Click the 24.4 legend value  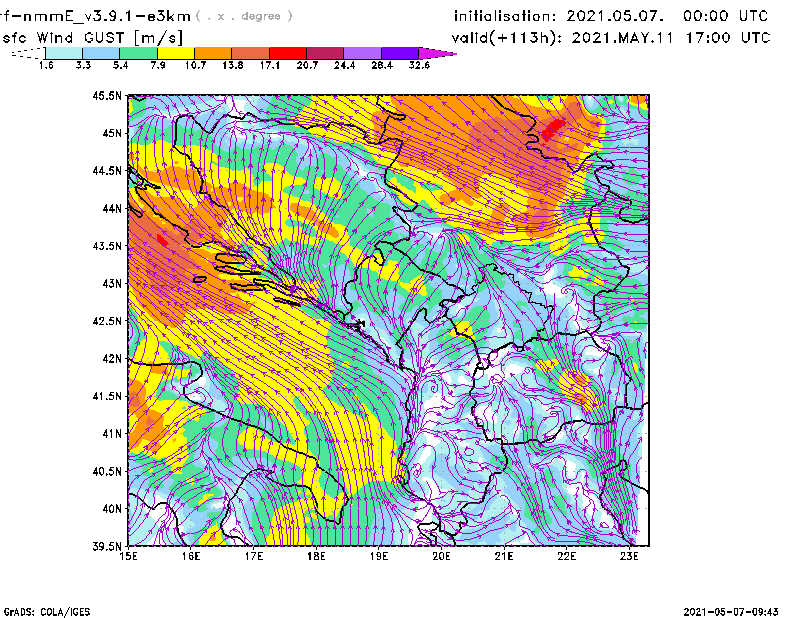click(344, 65)
